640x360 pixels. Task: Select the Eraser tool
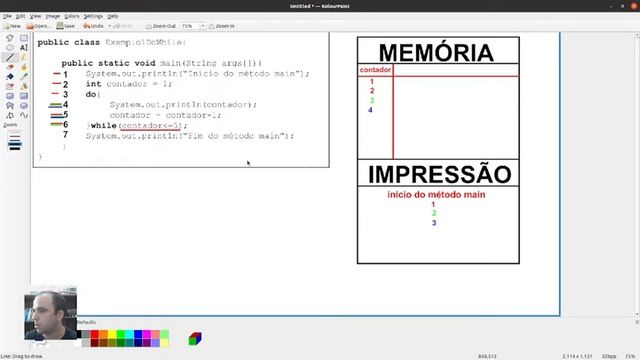tap(10, 67)
